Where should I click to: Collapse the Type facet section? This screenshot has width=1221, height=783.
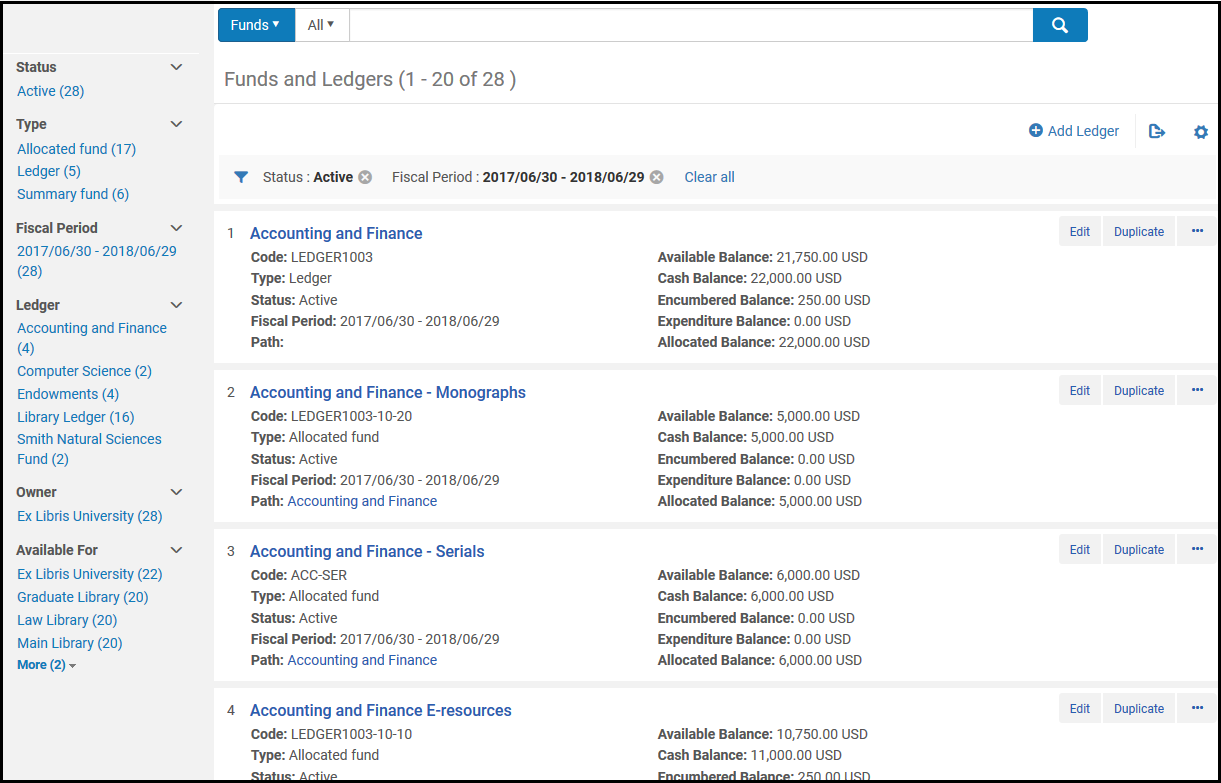click(177, 124)
